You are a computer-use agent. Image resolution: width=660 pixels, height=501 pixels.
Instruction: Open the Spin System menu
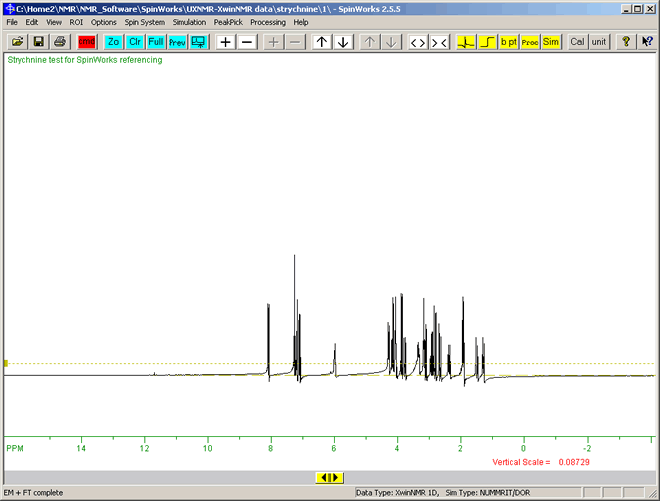click(144, 22)
